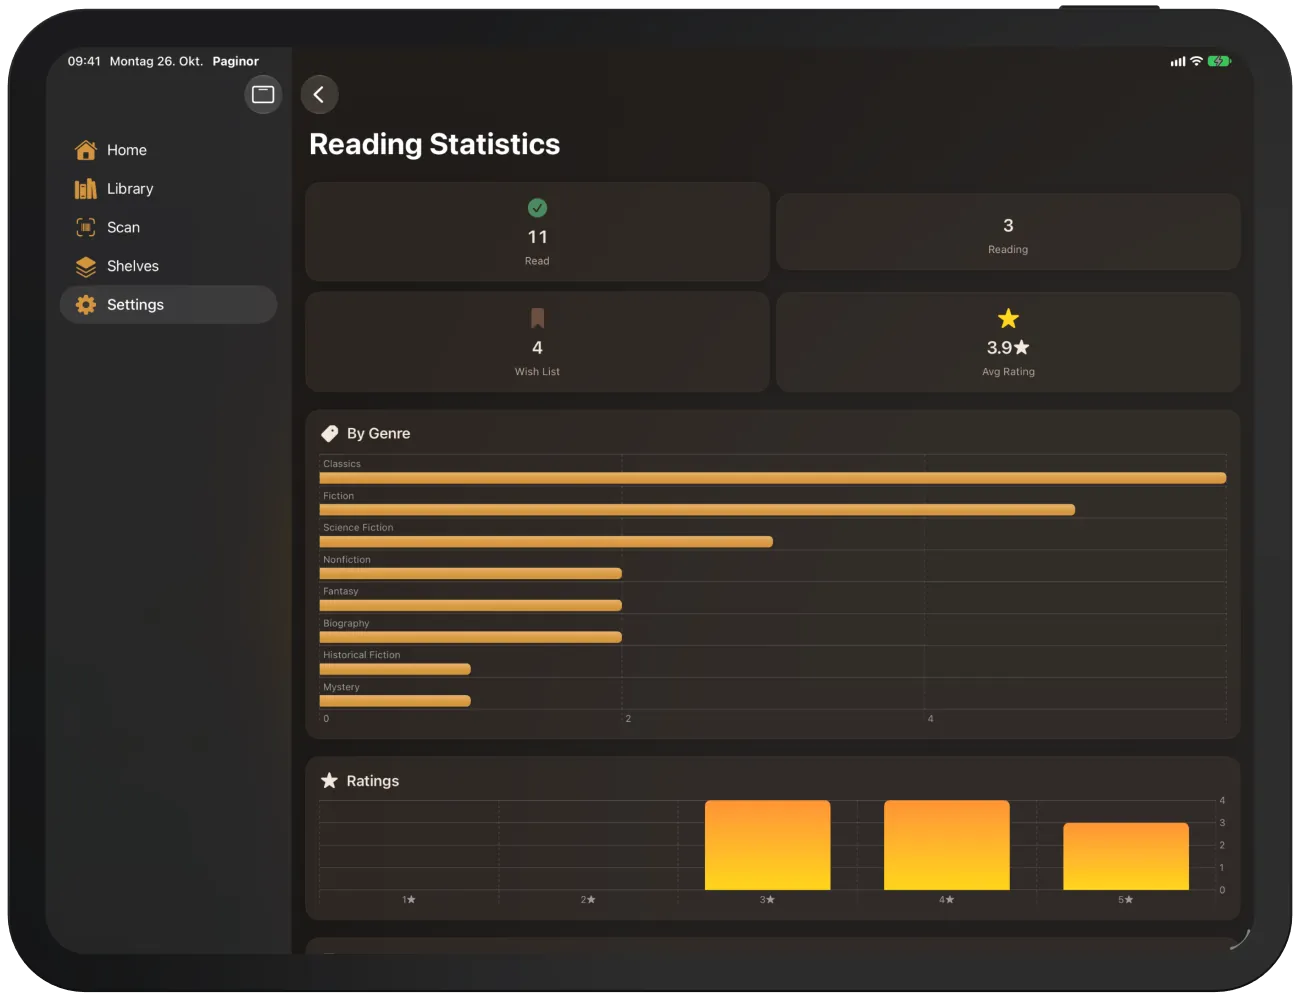Screen dimensions: 1300x998
Task: Click the Library books icon
Action: click(86, 189)
